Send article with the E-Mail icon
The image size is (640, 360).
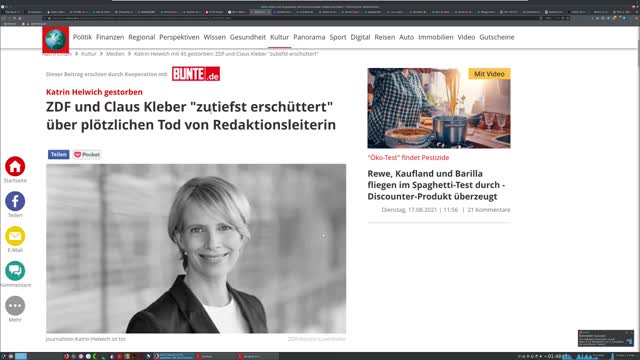pyautogui.click(x=15, y=236)
